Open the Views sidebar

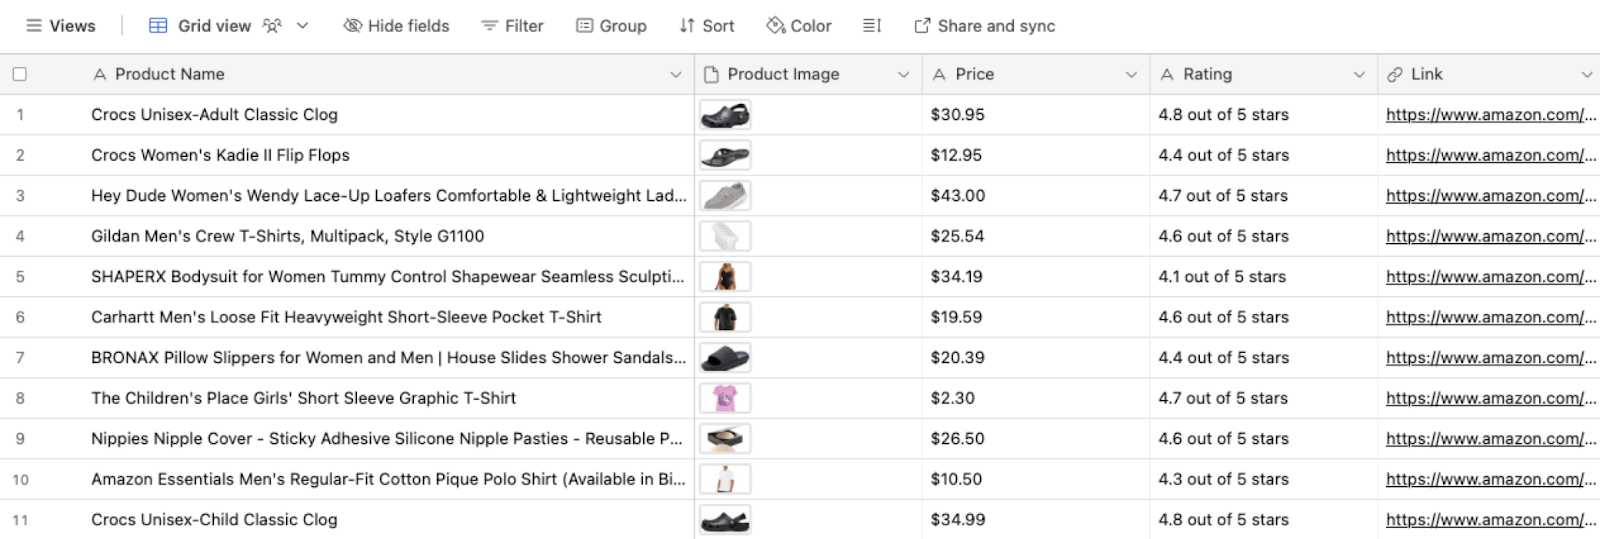click(x=60, y=26)
